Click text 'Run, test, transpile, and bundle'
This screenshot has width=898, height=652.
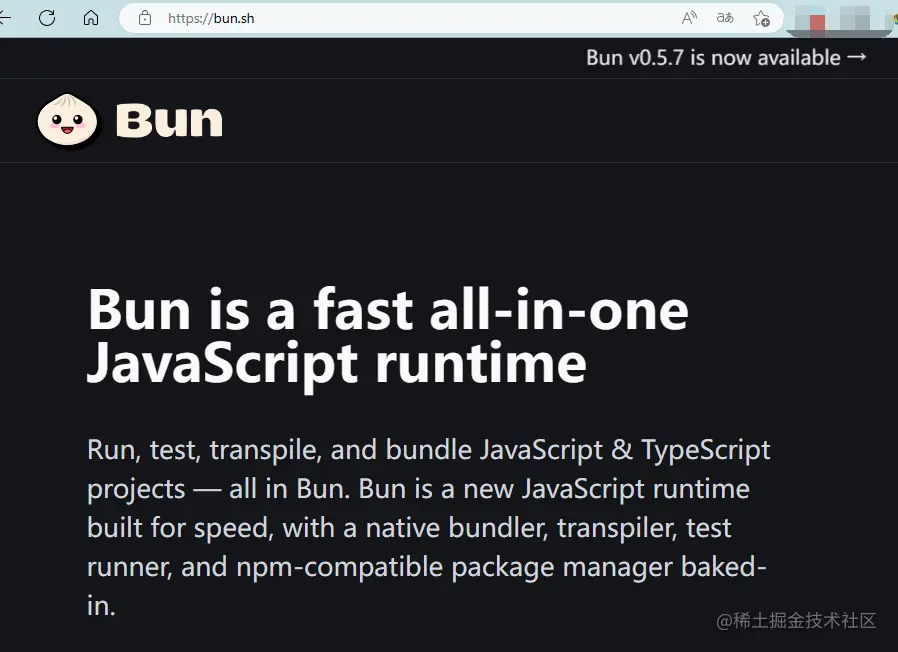[280, 450]
